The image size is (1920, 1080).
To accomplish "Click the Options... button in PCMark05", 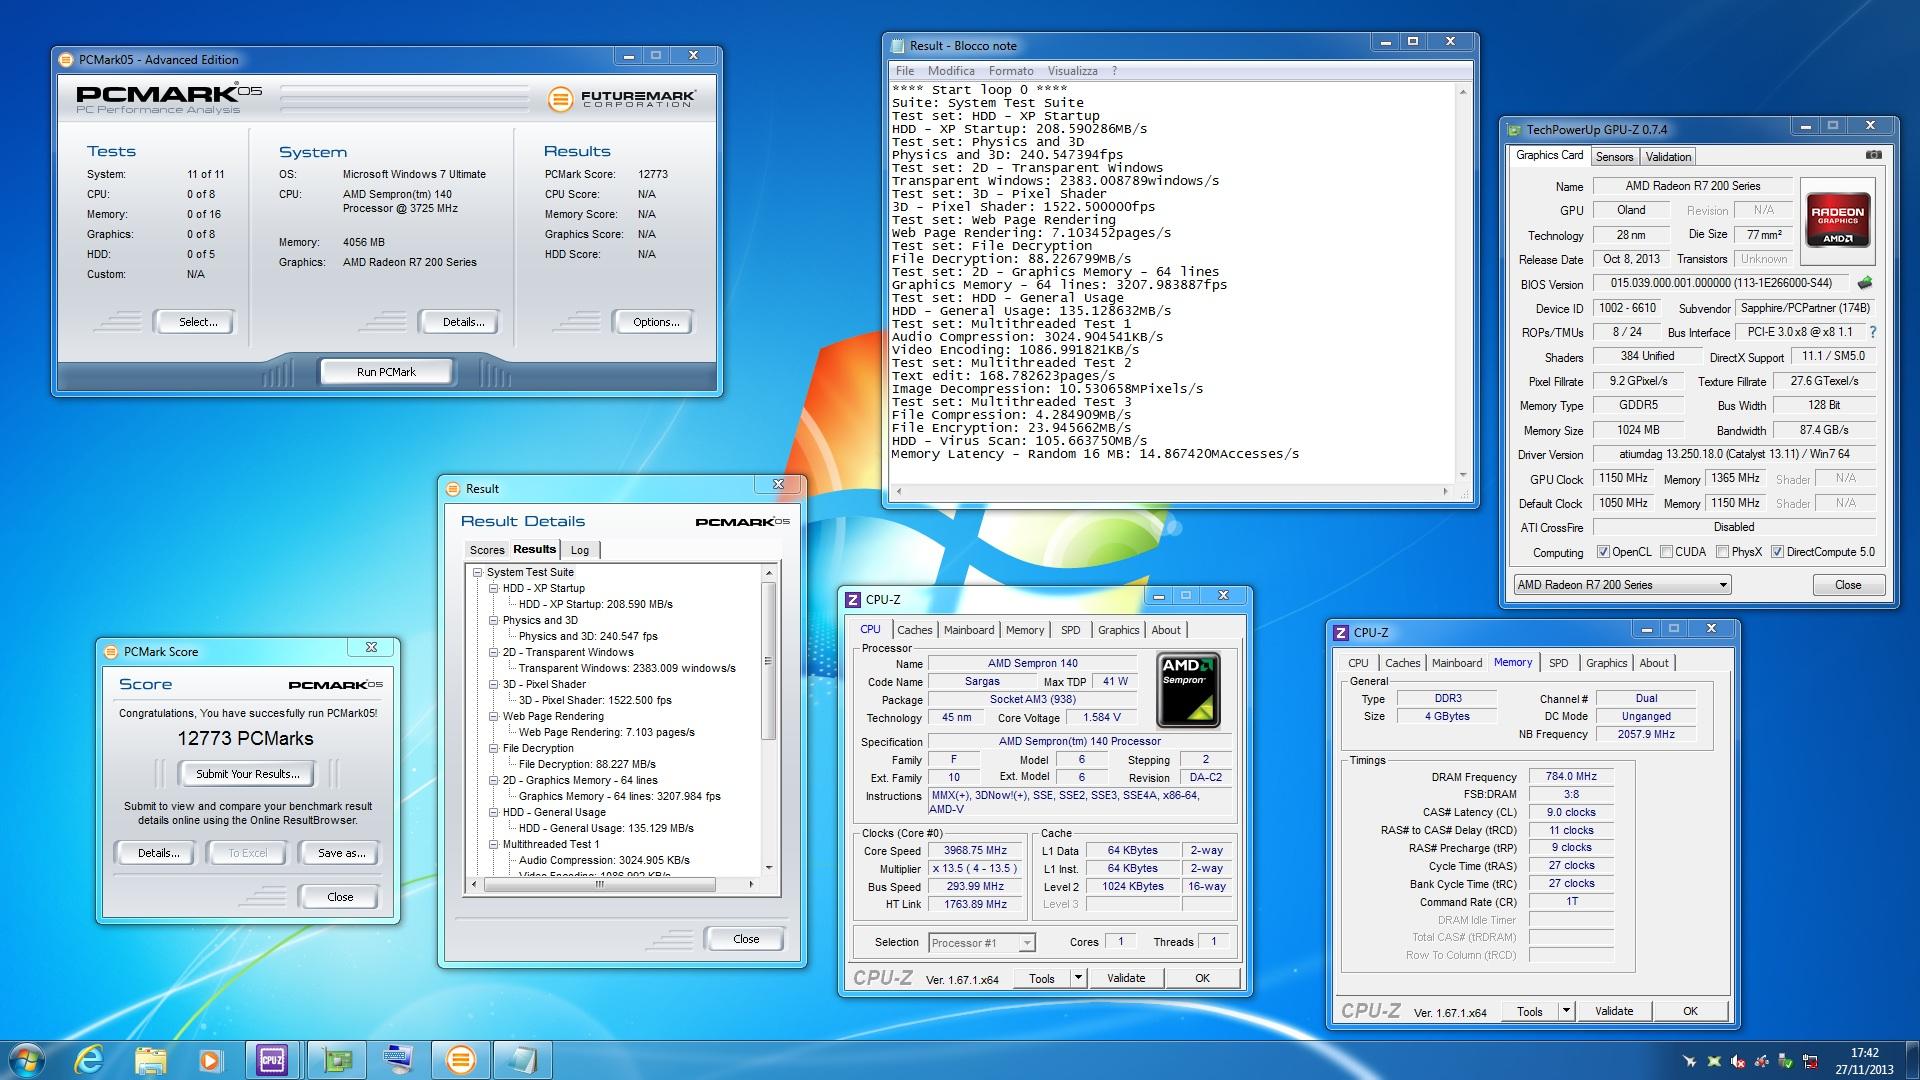I will pyautogui.click(x=656, y=322).
